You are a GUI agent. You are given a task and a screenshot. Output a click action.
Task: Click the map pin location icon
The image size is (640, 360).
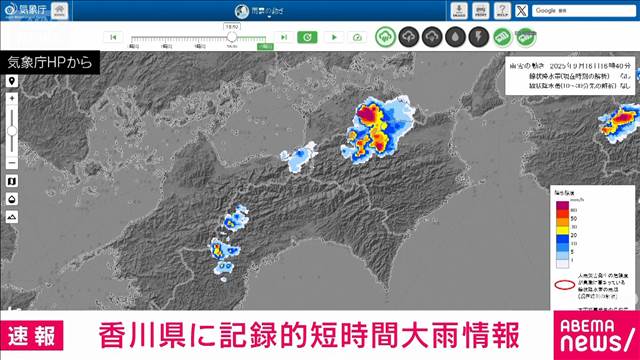12,81
